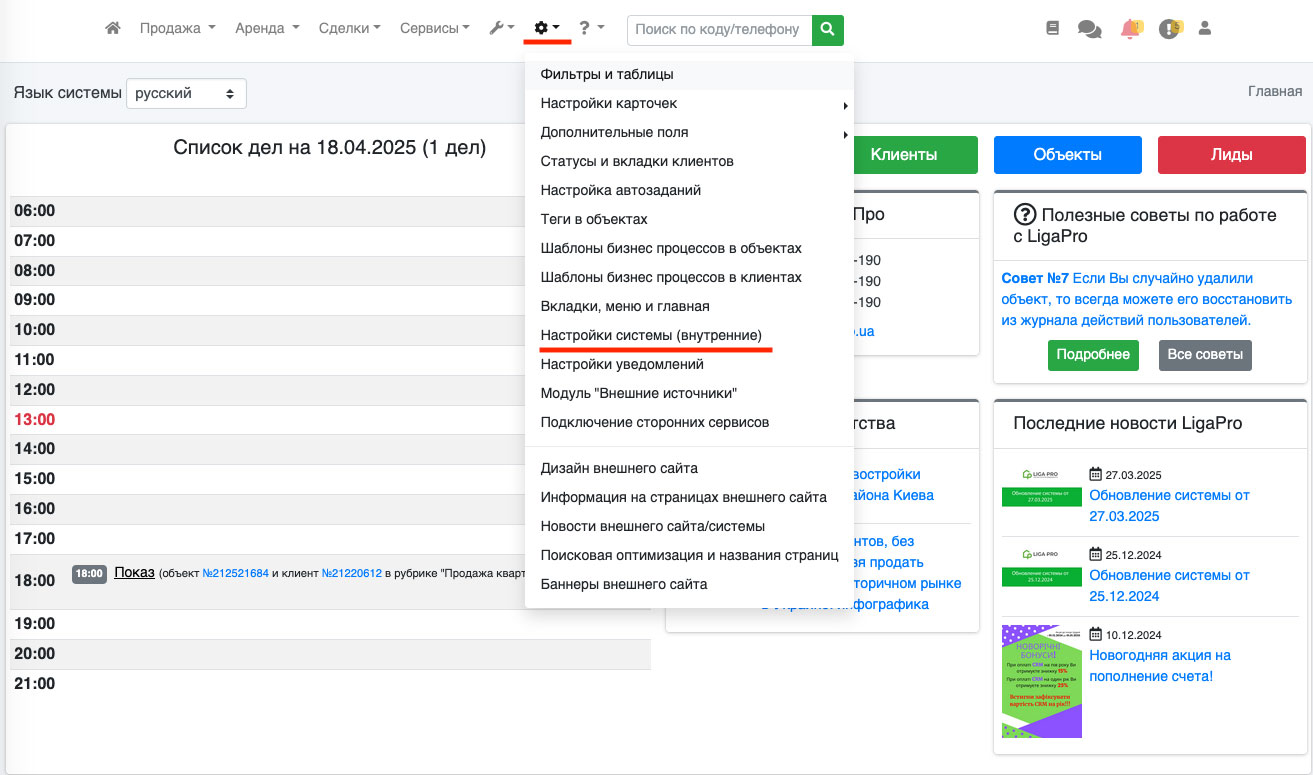The width and height of the screenshot is (1313, 775).
Task: Click the notification bell icon
Action: coord(1130,29)
